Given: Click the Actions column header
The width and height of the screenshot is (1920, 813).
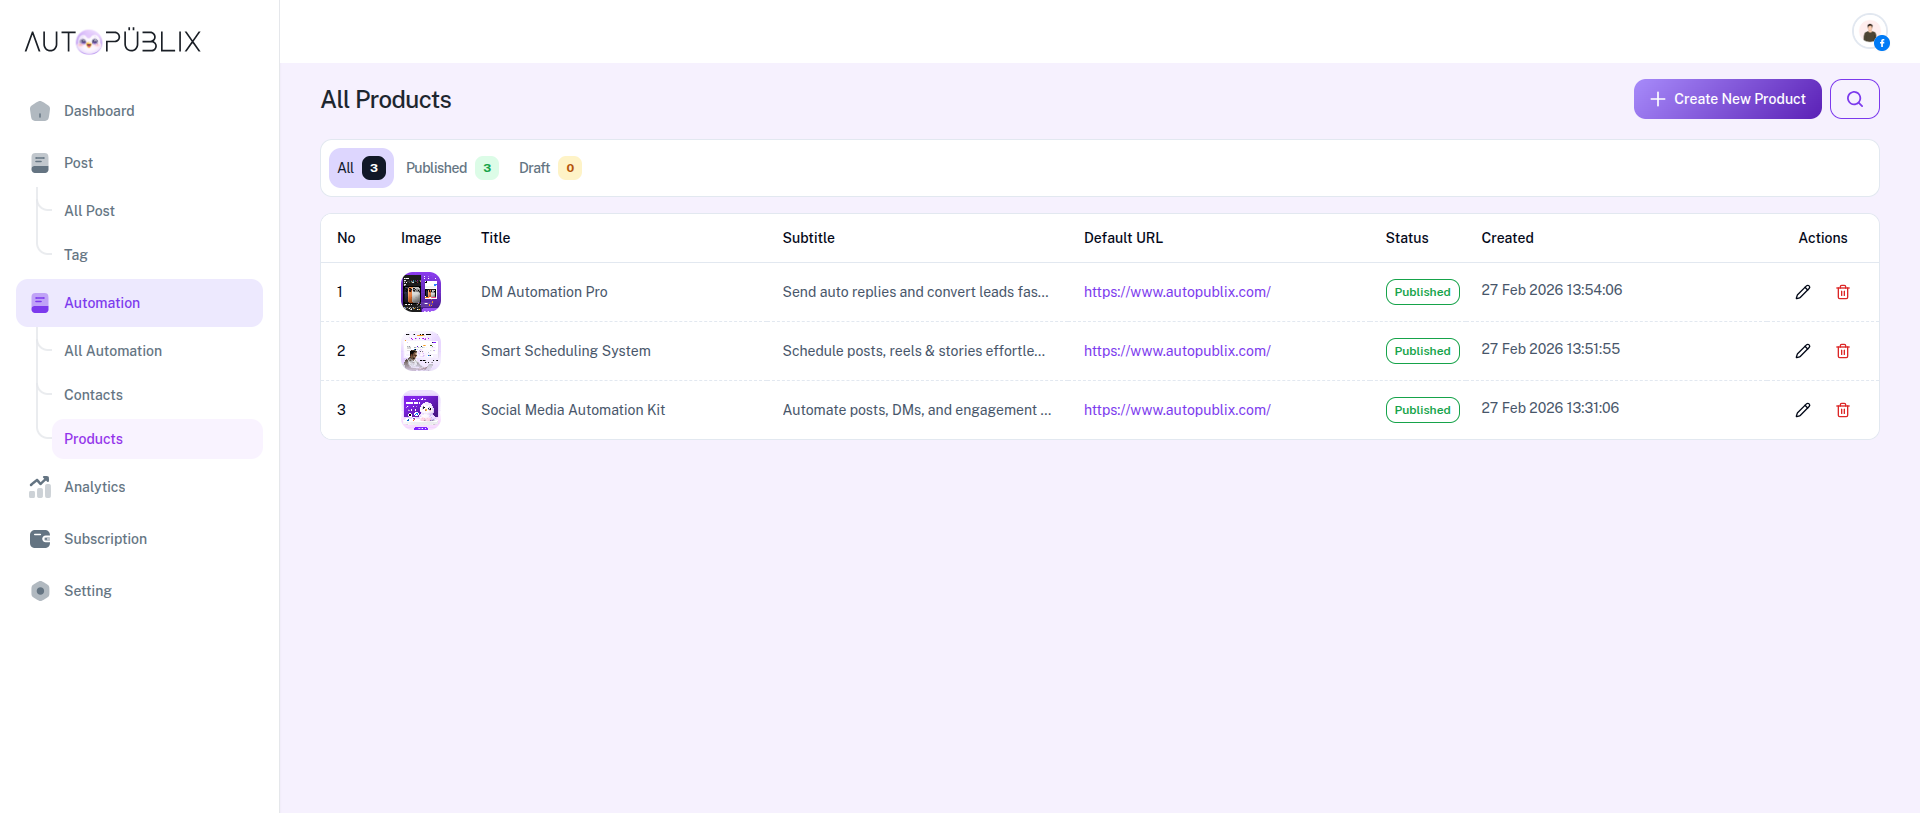Looking at the screenshot, I should point(1823,238).
